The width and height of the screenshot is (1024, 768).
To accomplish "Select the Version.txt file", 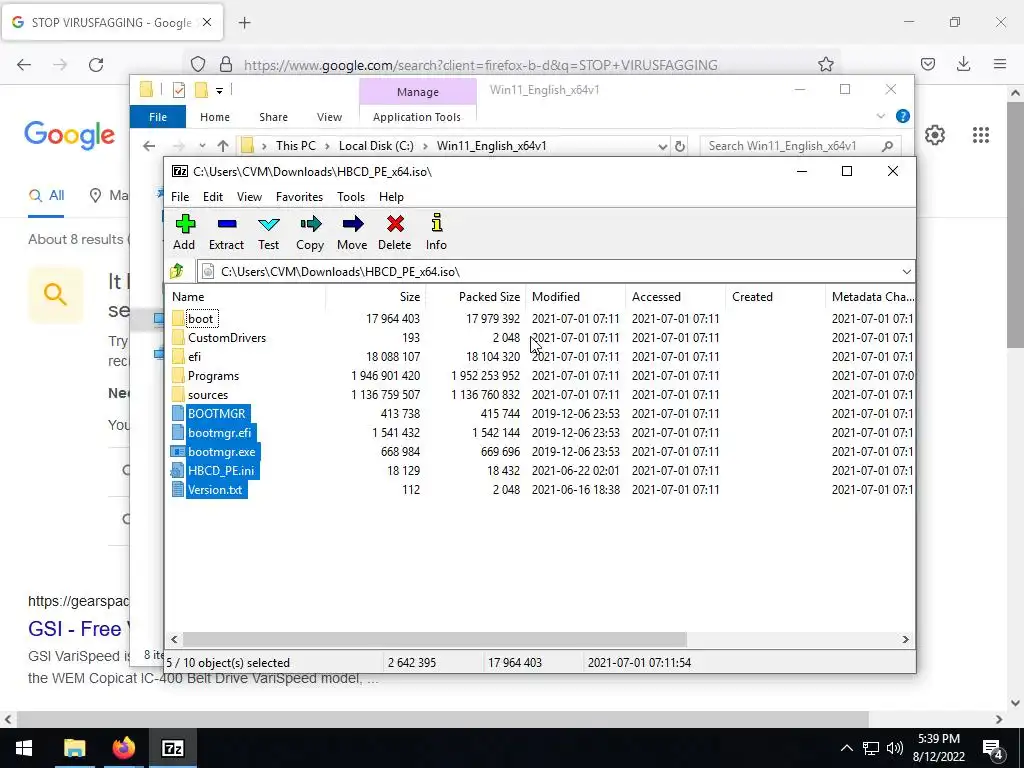I will pos(215,489).
